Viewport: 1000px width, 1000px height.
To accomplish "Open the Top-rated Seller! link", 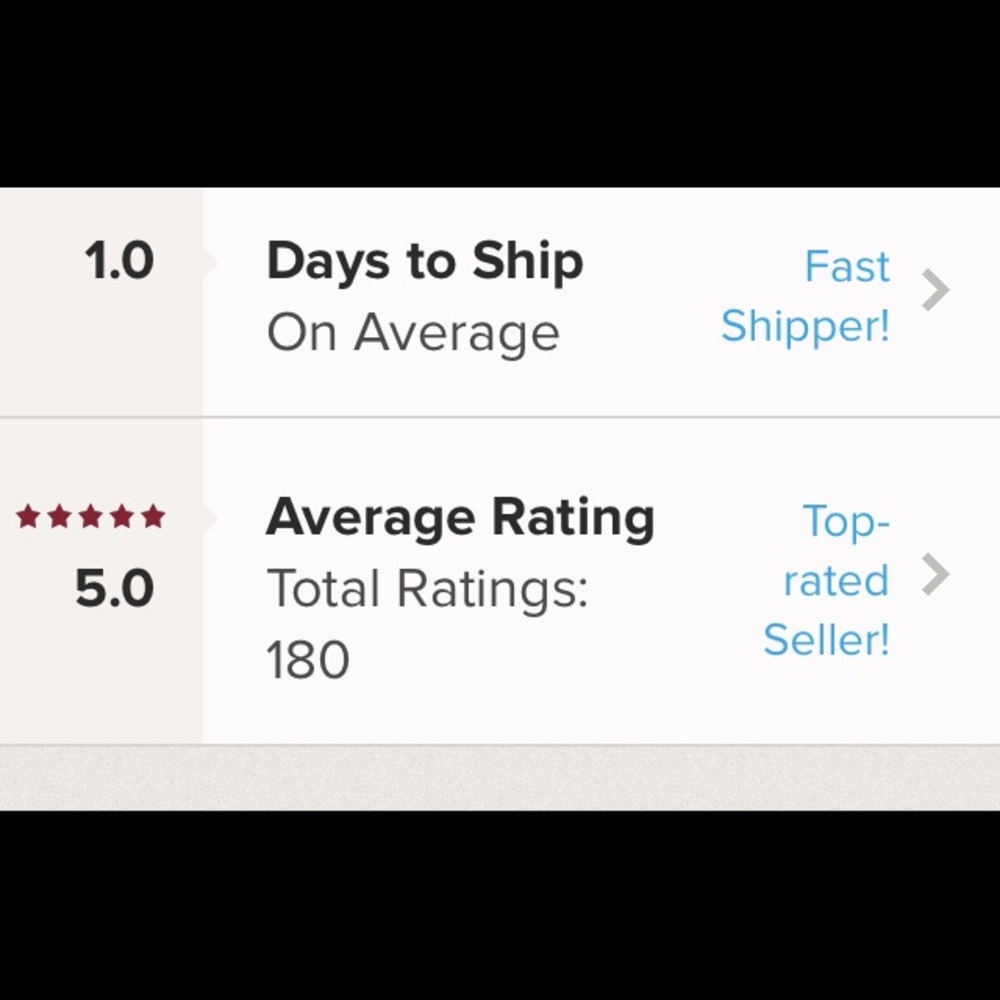I will (x=827, y=580).
